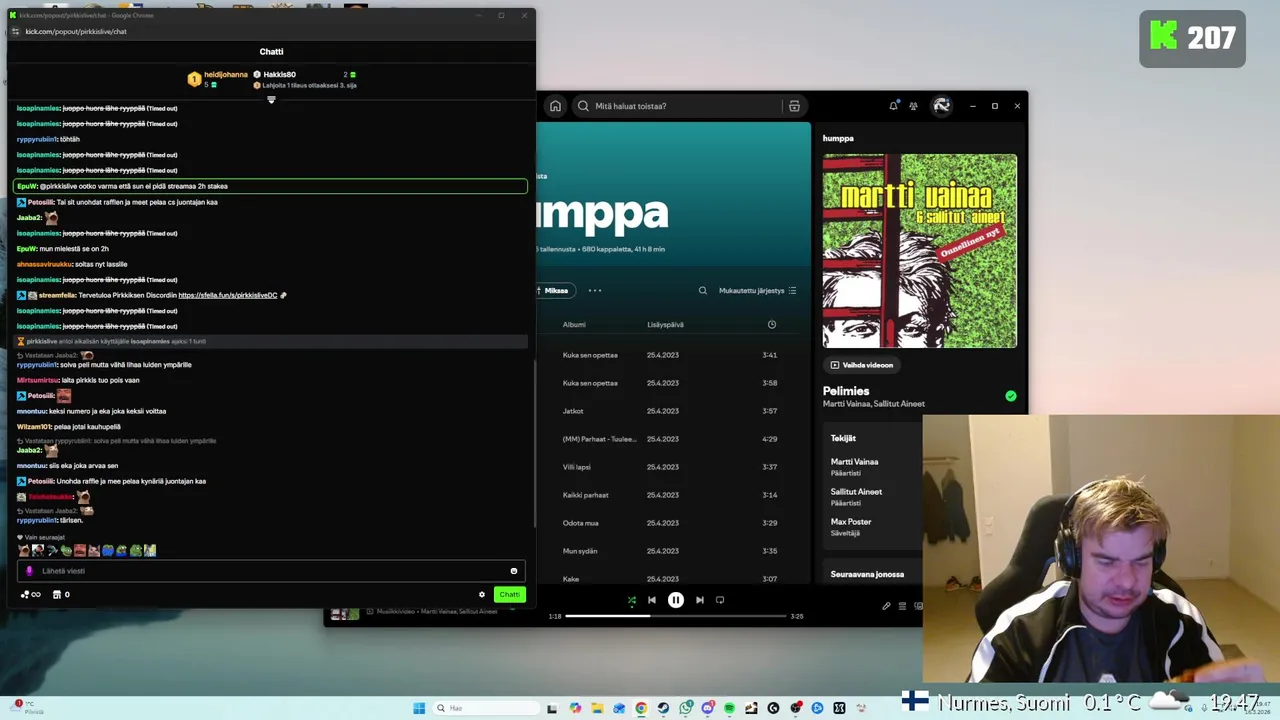The width and height of the screenshot is (1280, 720).
Task: Open Spotify lyrics microphone icon
Action: point(886,606)
